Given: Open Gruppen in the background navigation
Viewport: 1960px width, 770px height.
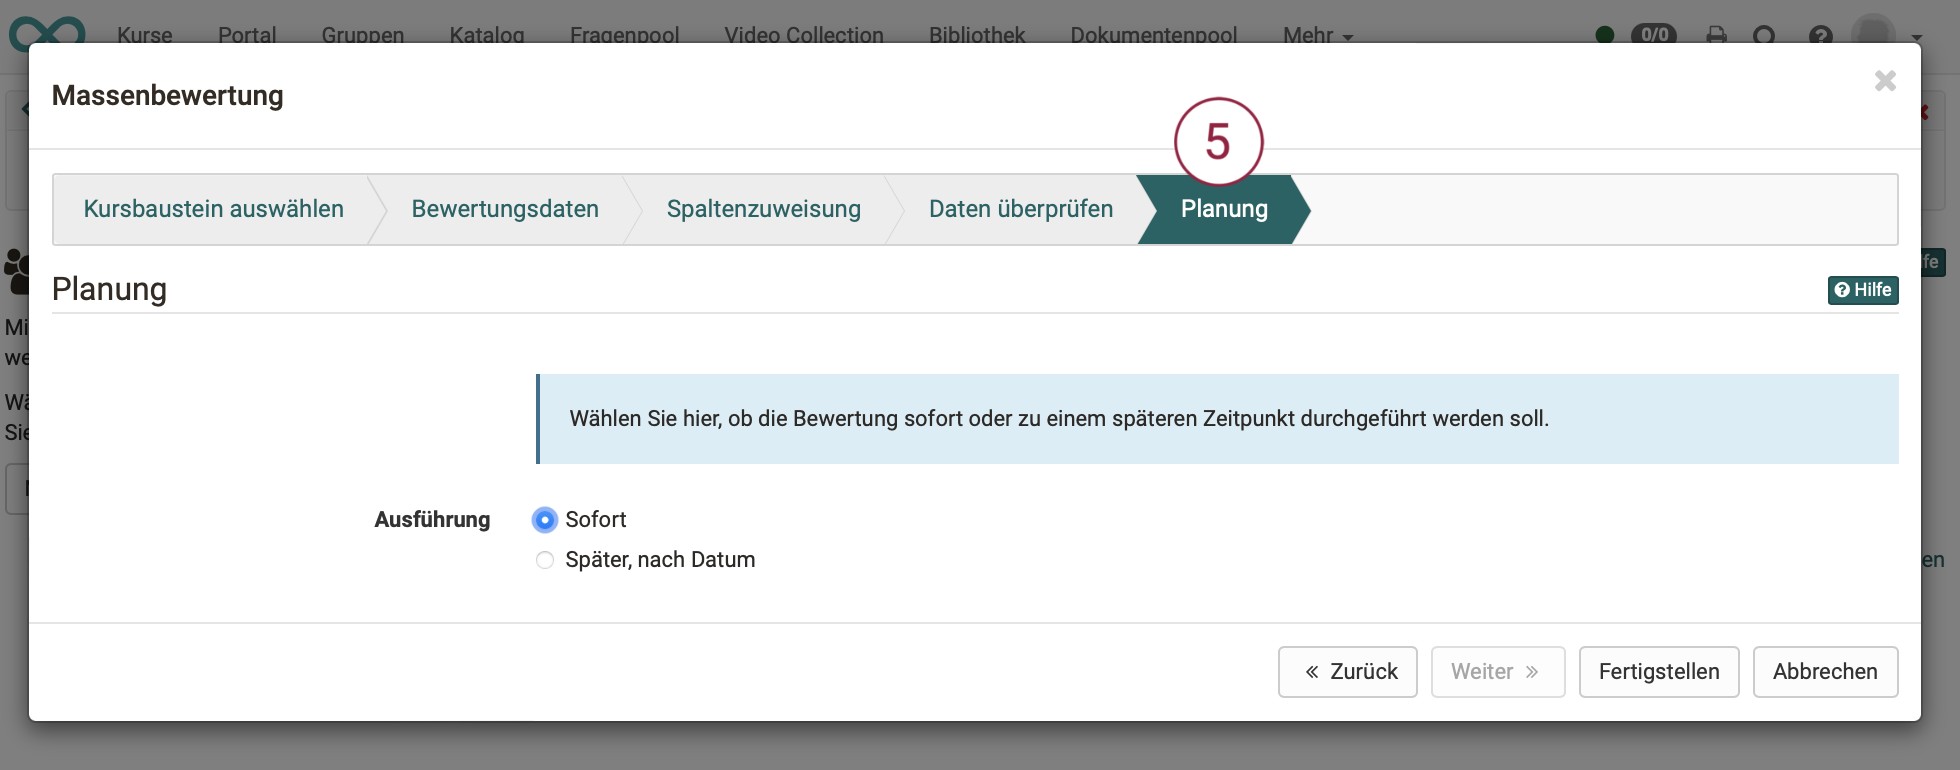Looking at the screenshot, I should click(363, 35).
